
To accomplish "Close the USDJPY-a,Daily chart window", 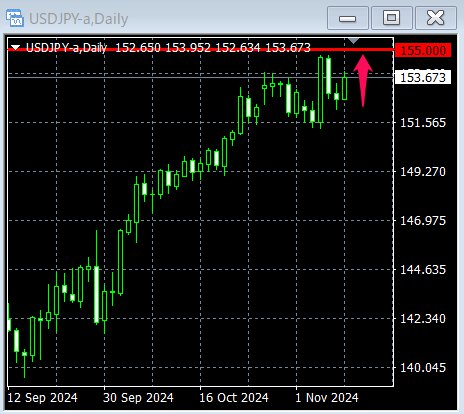I will coord(435,18).
